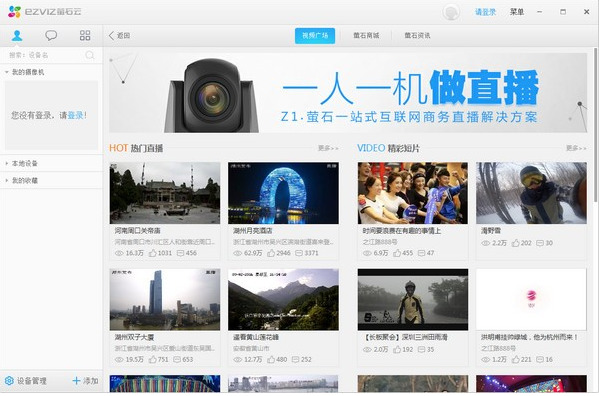Click the gray user avatar icon

(x=451, y=12)
